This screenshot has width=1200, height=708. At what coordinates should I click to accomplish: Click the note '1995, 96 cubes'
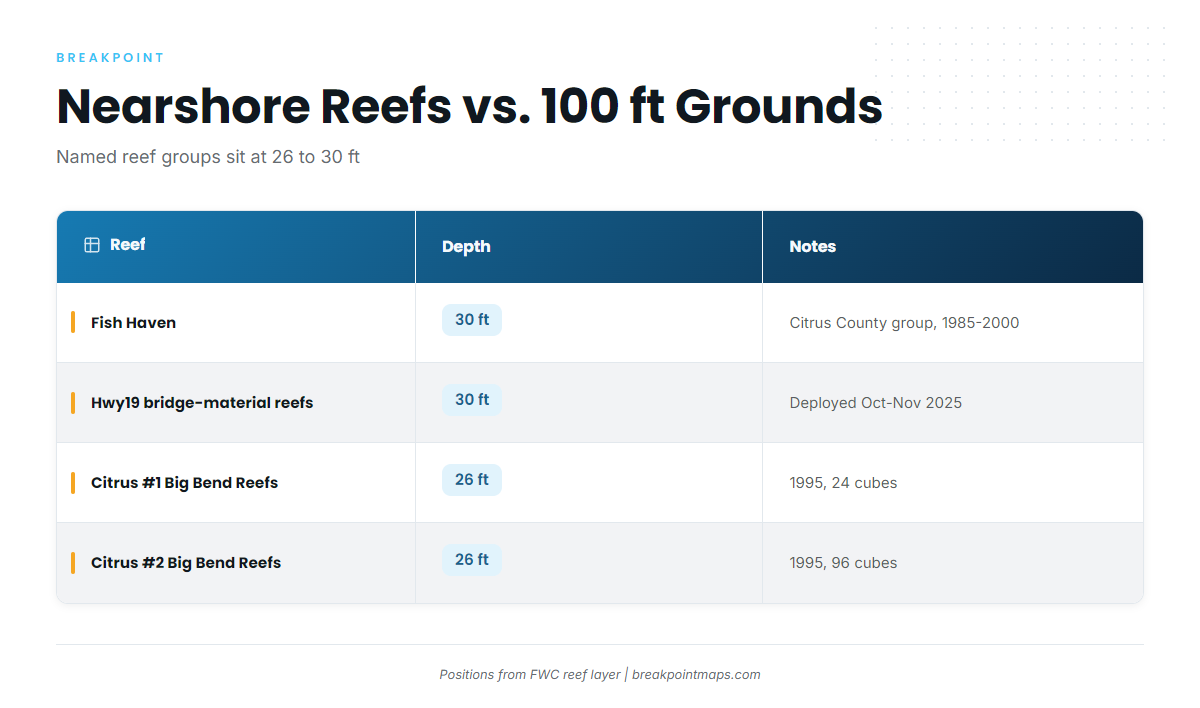843,563
